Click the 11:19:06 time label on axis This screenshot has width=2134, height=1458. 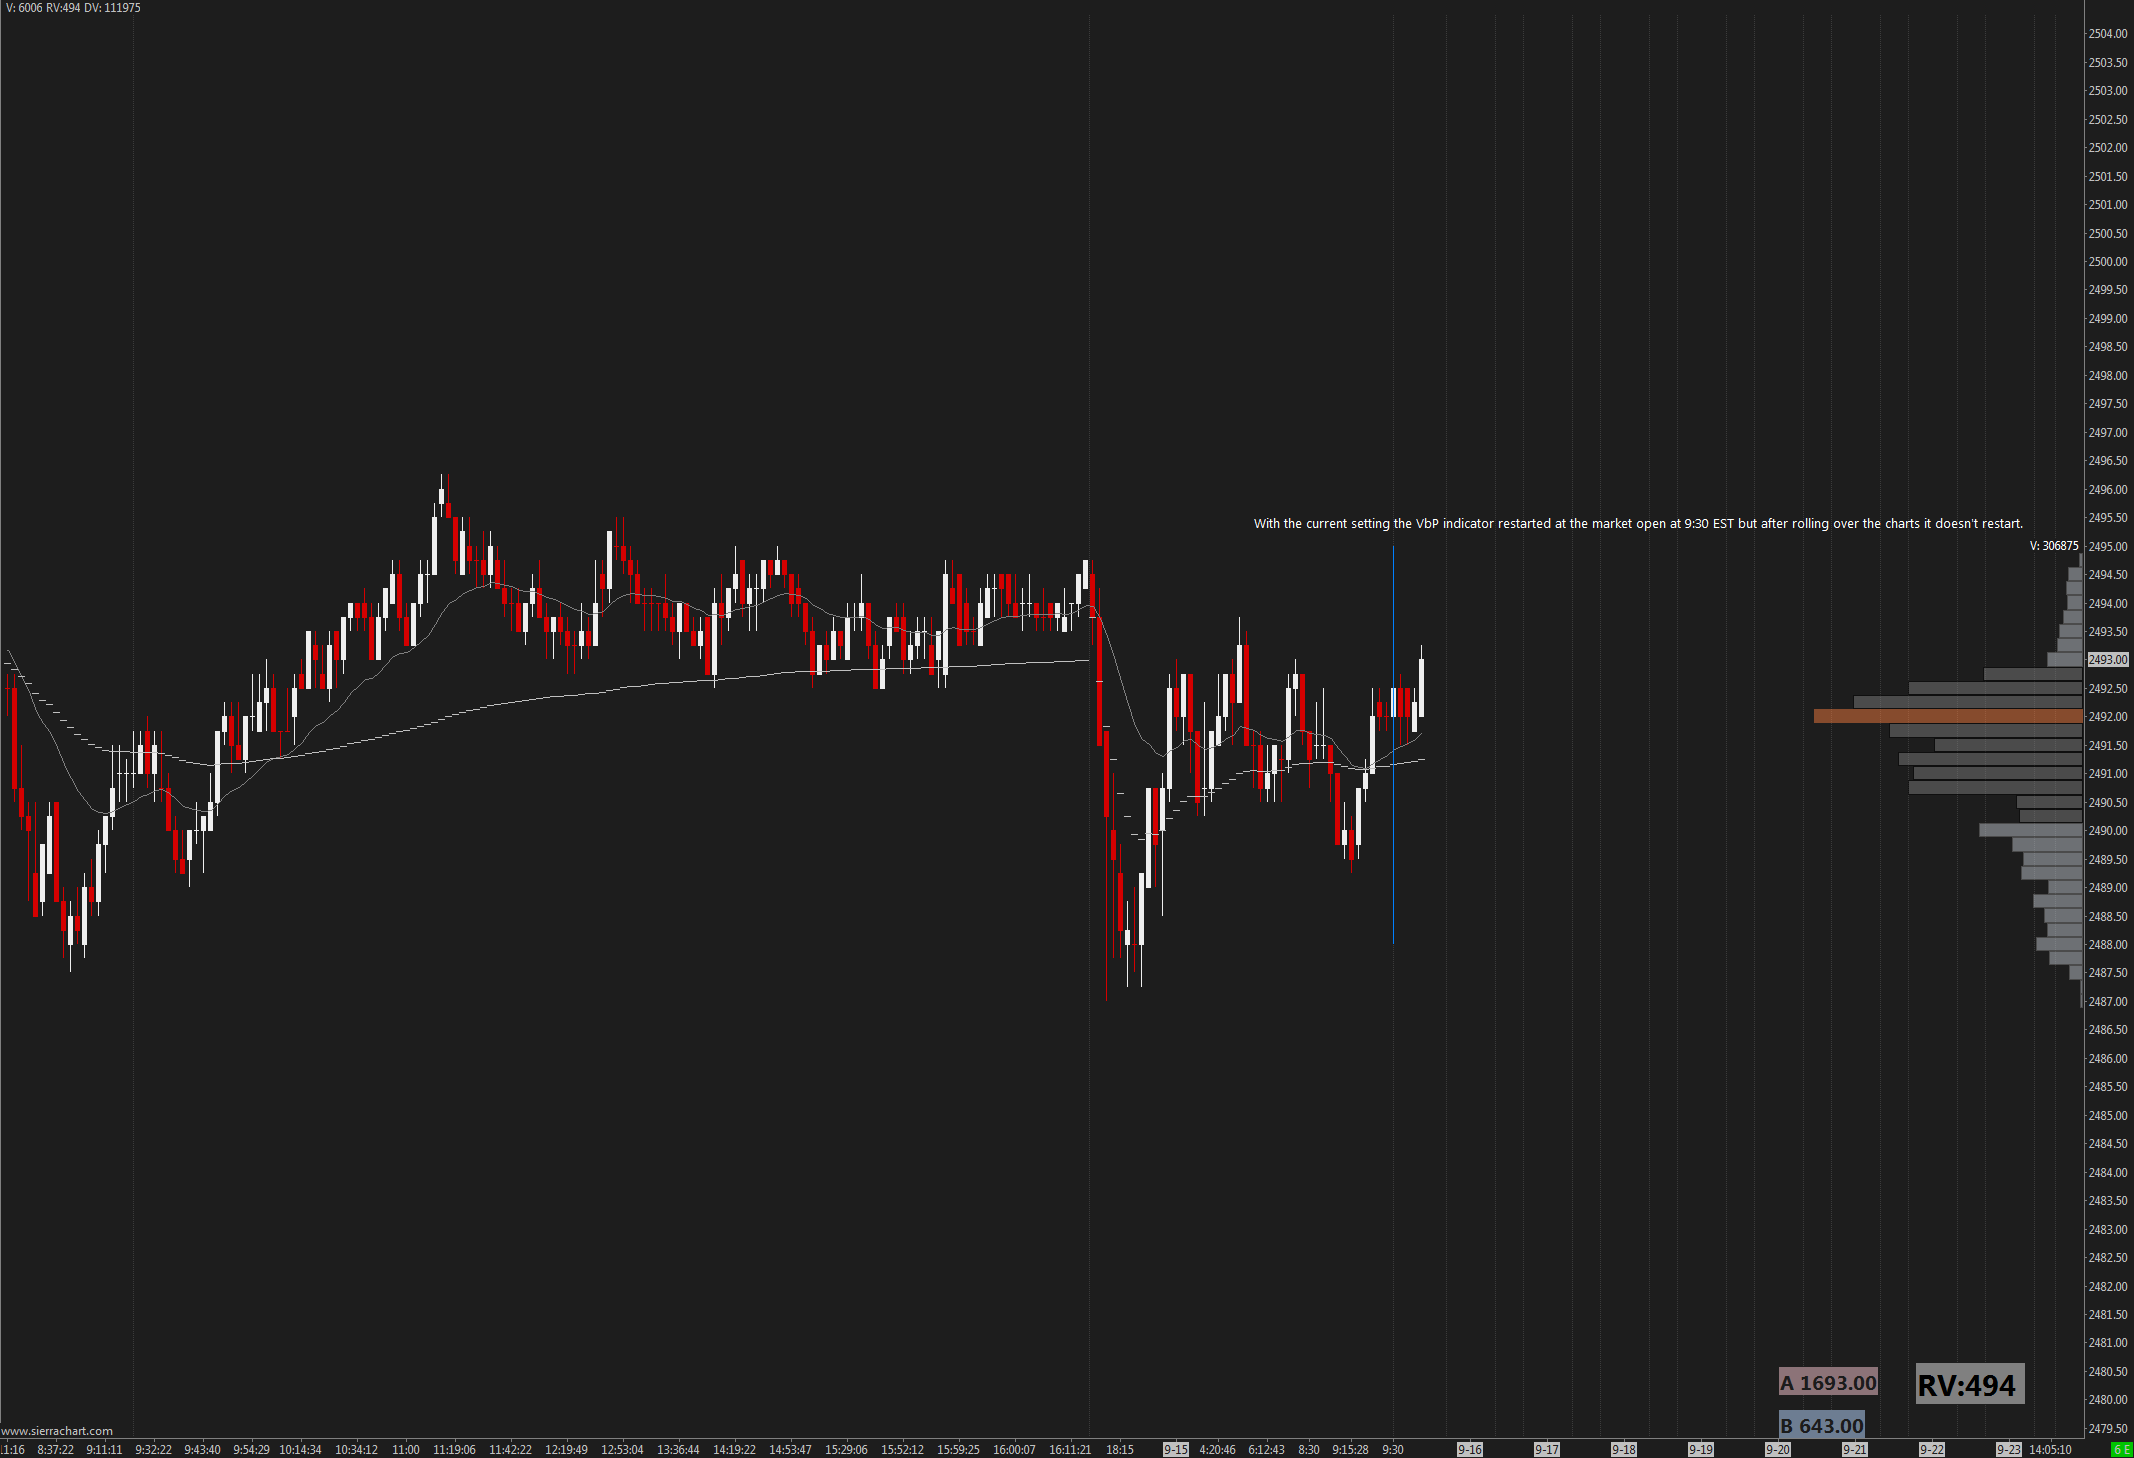pyautogui.click(x=454, y=1449)
